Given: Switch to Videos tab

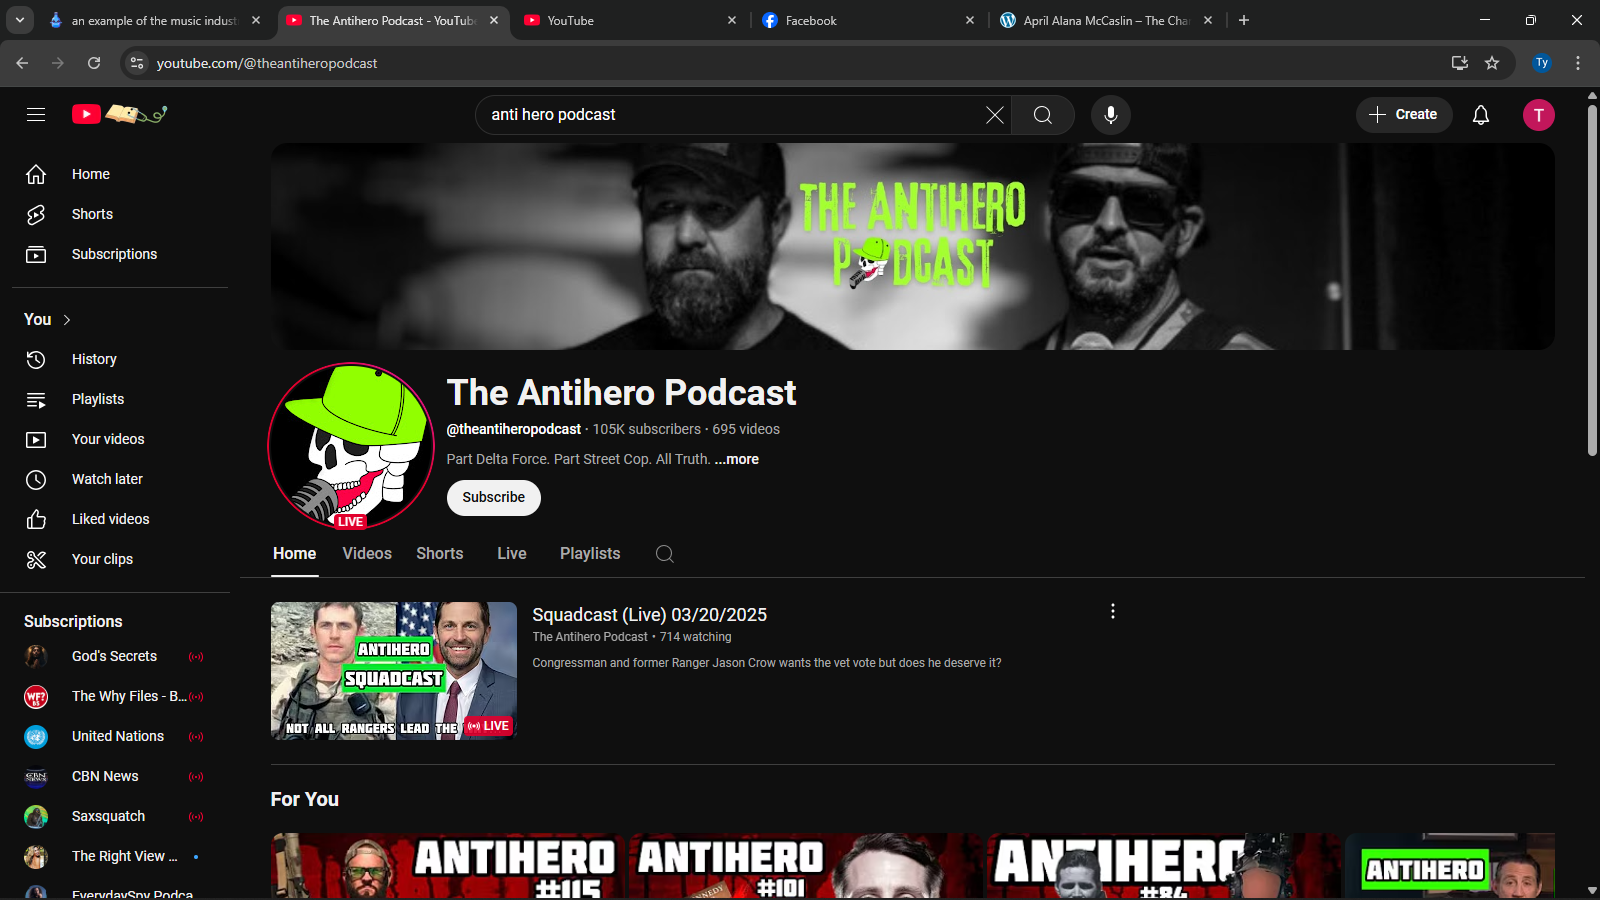Looking at the screenshot, I should (367, 554).
